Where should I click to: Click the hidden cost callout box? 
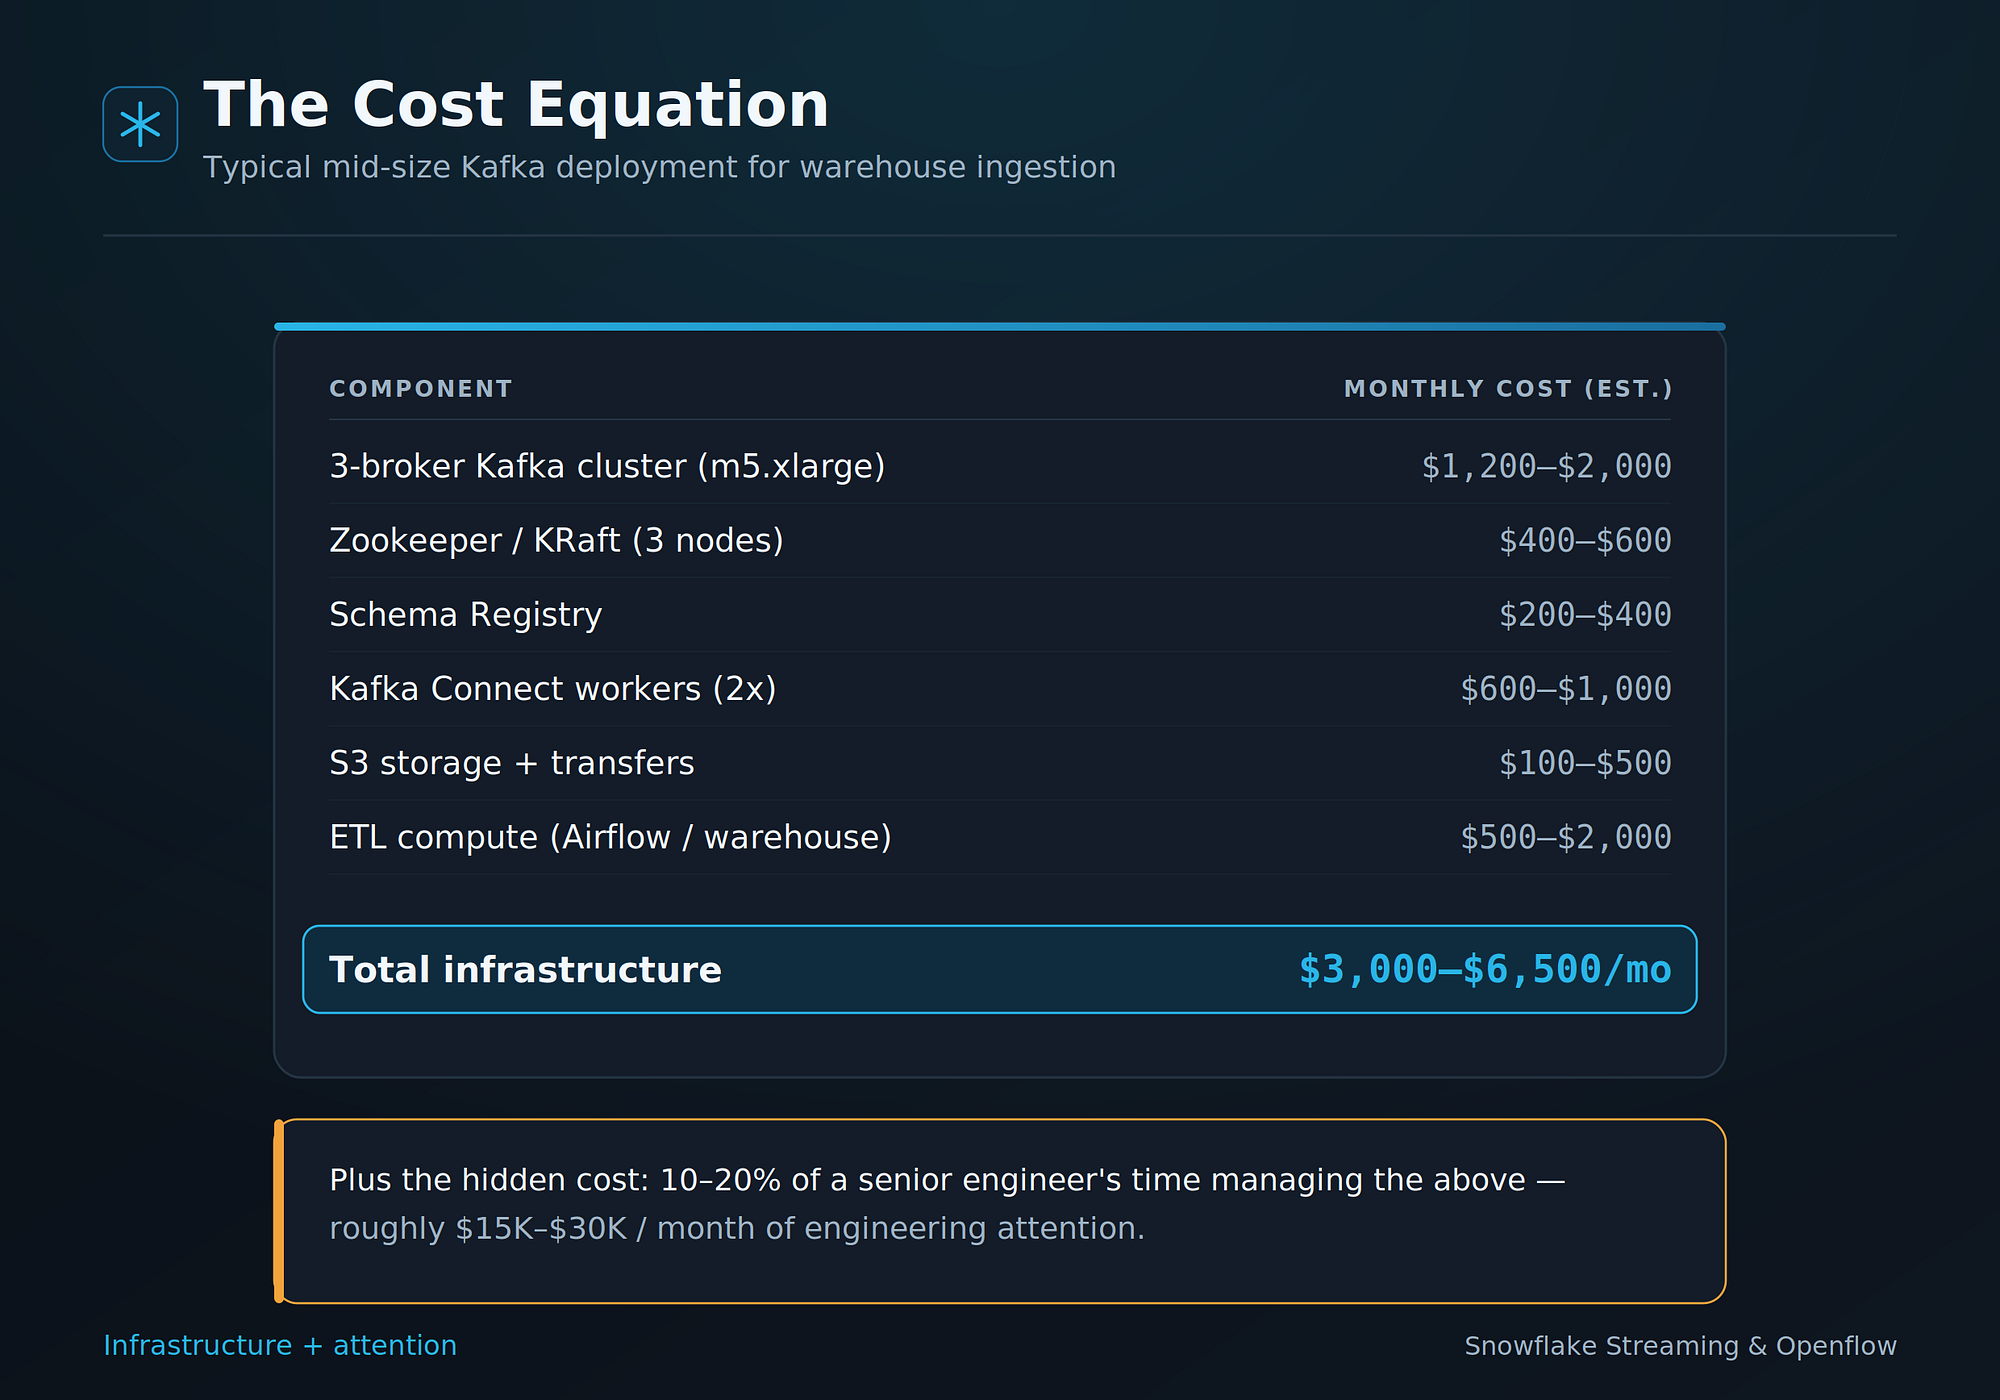[1000, 1211]
